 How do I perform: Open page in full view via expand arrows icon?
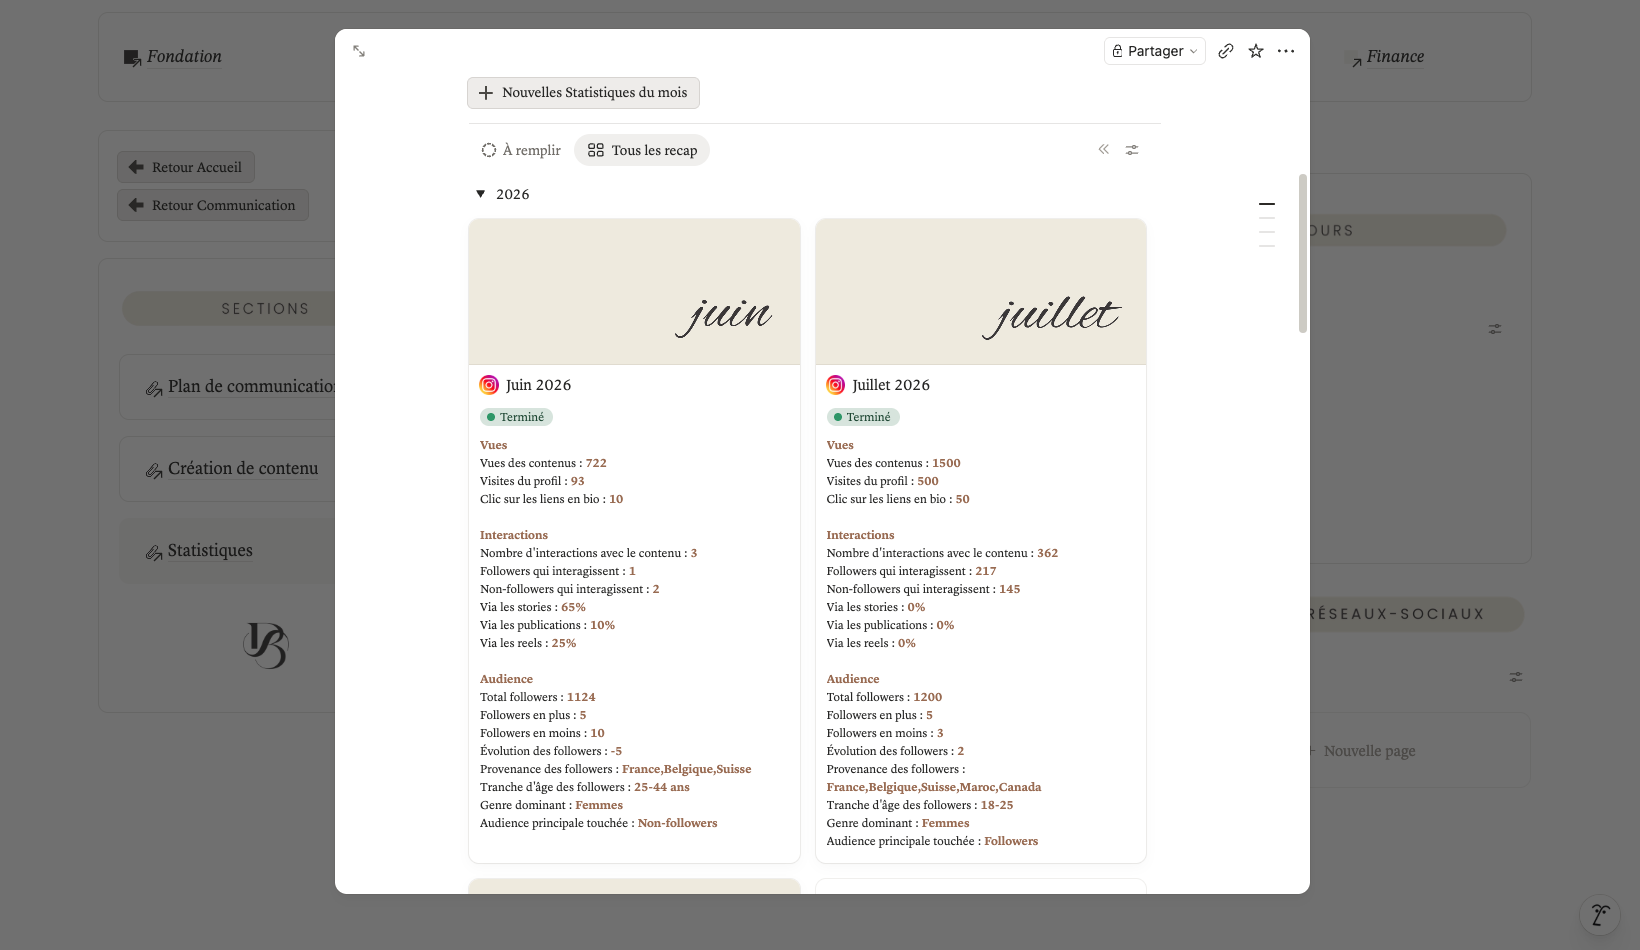pyautogui.click(x=359, y=51)
